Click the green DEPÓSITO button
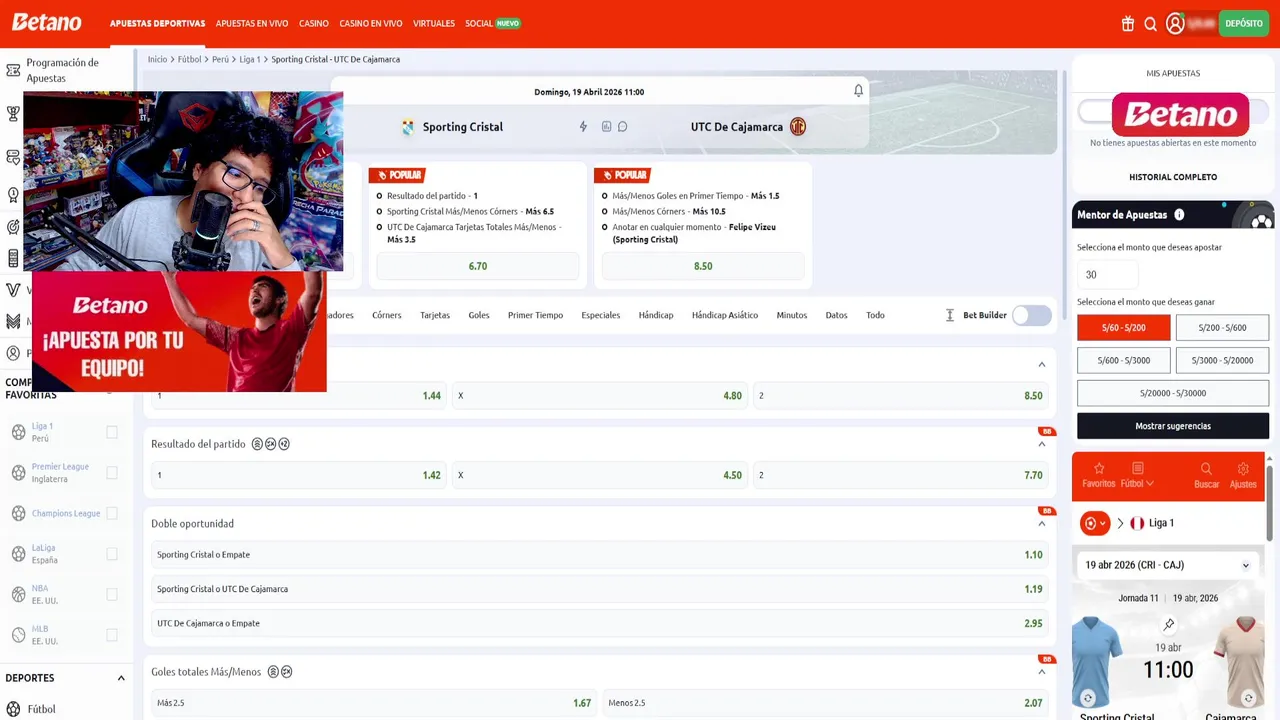The width and height of the screenshot is (1280, 720). click(x=1244, y=23)
